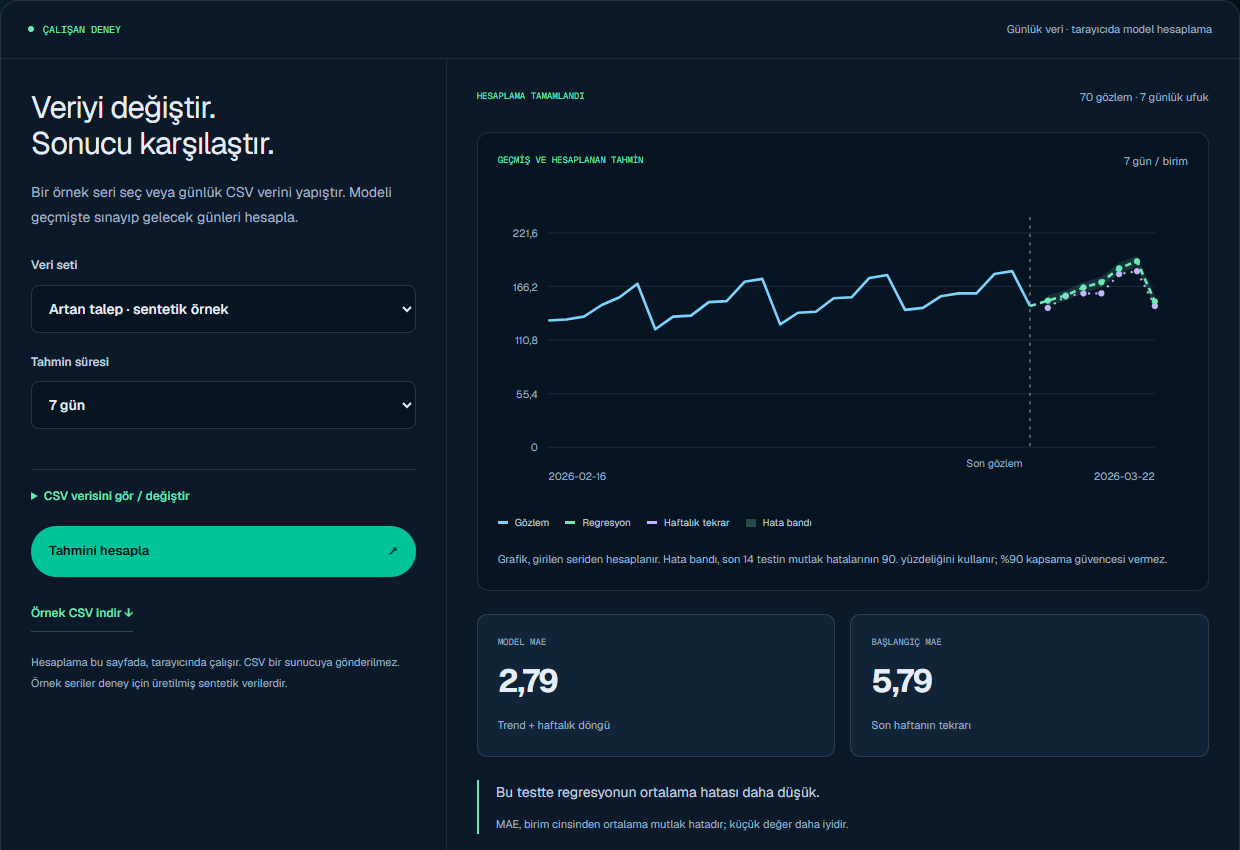Click the y-axis value 221,6
This screenshot has height=850, width=1240.
[x=525, y=233]
